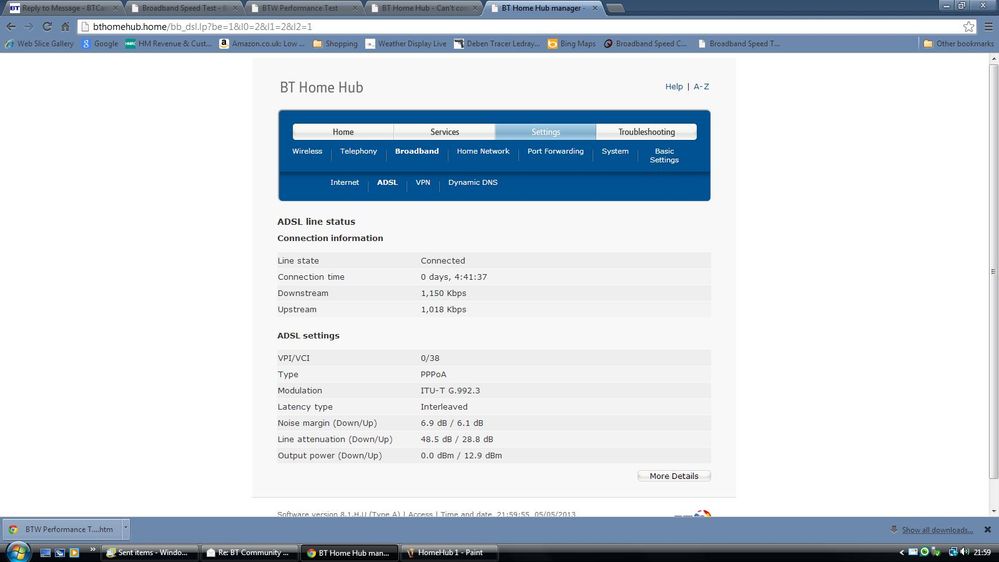Click the browser home icon
999x562 pixels.
[65, 27]
